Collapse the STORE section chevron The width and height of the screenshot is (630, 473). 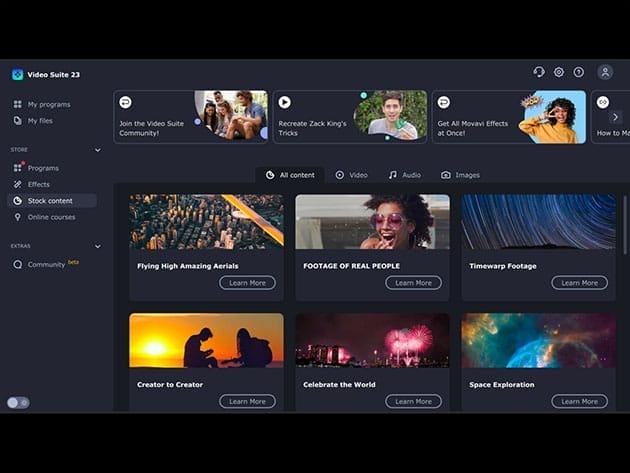pos(97,150)
